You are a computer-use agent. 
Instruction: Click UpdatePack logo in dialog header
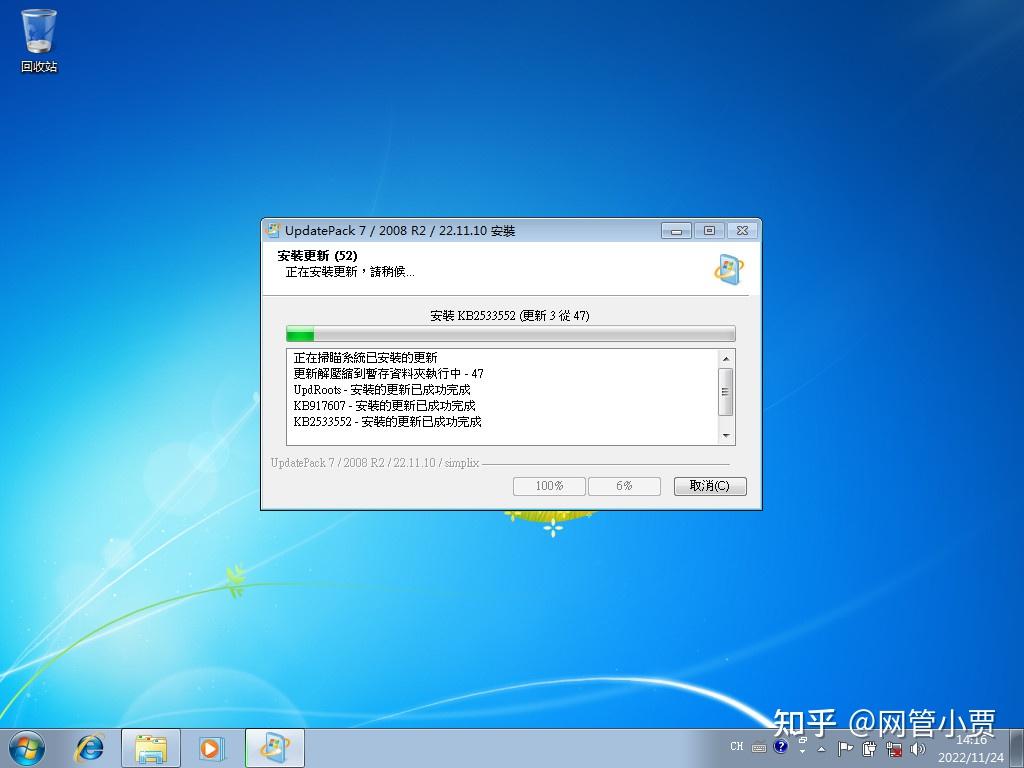[728, 269]
